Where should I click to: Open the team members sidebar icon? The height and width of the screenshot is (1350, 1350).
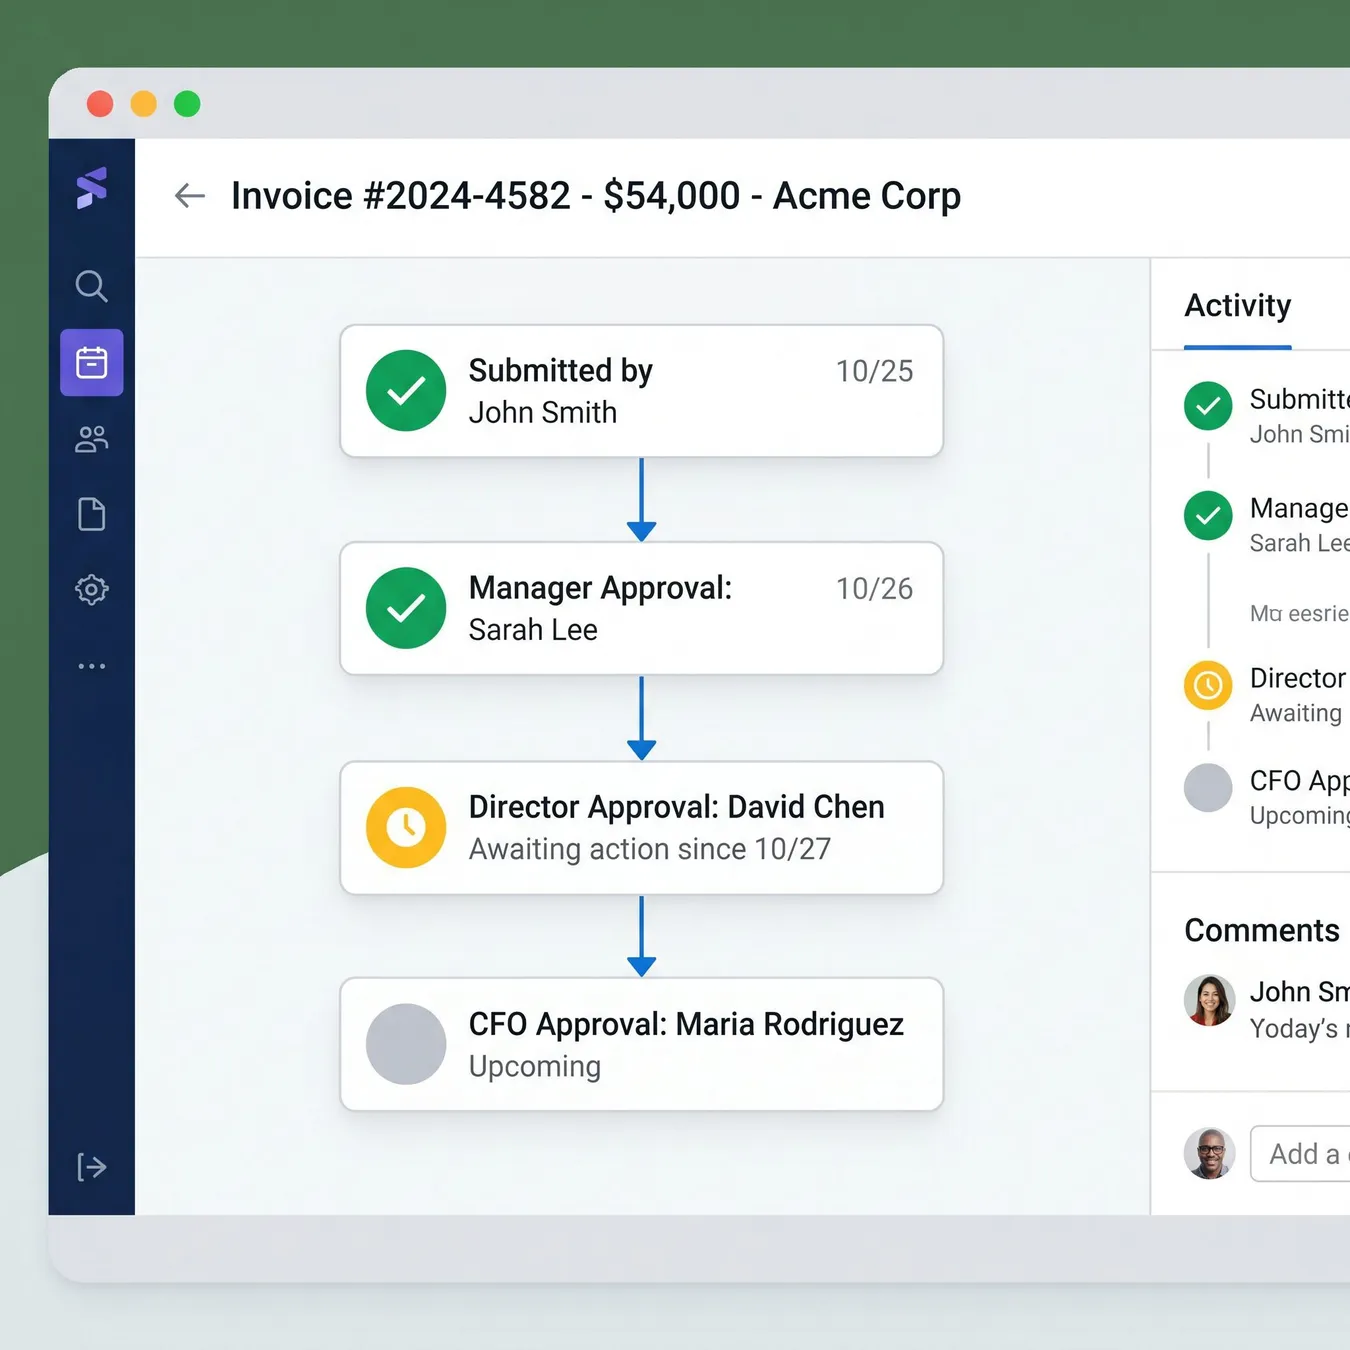point(91,438)
